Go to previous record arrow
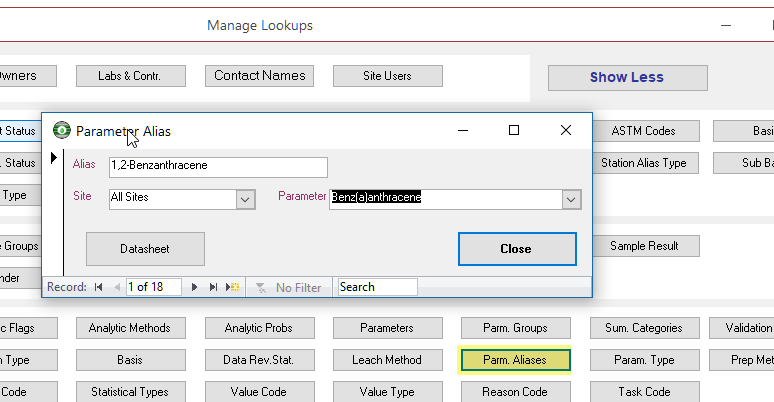Viewport: 774px width, 402px height. (117, 287)
